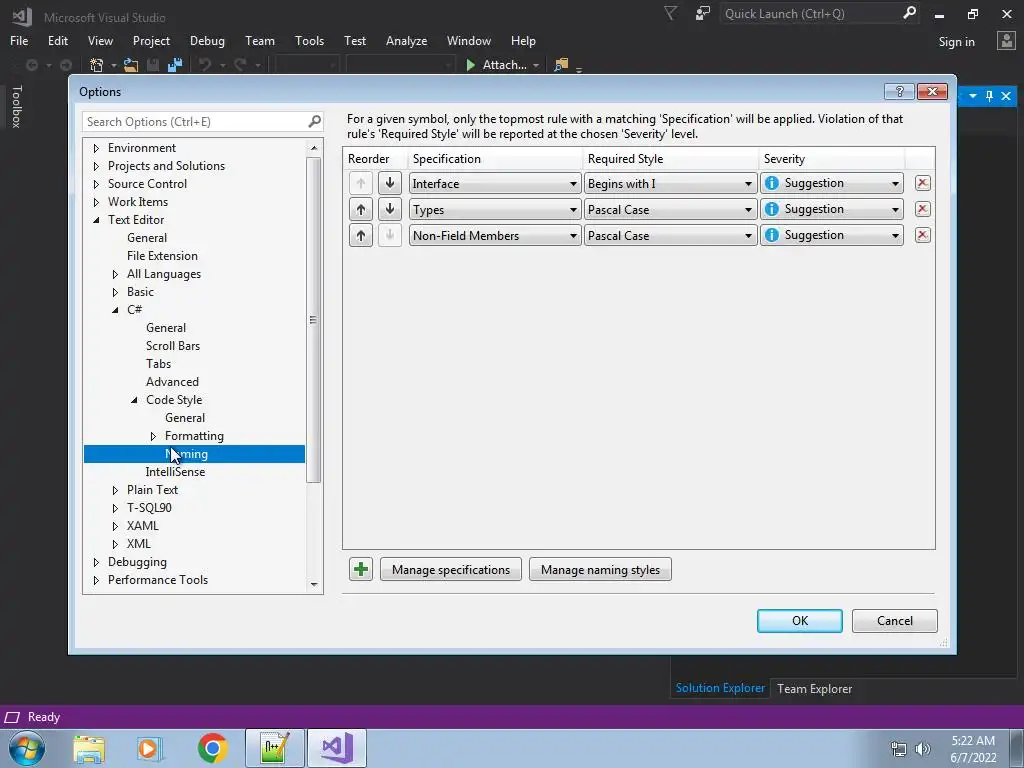
Task: Add a new naming rule
Action: [x=360, y=569]
